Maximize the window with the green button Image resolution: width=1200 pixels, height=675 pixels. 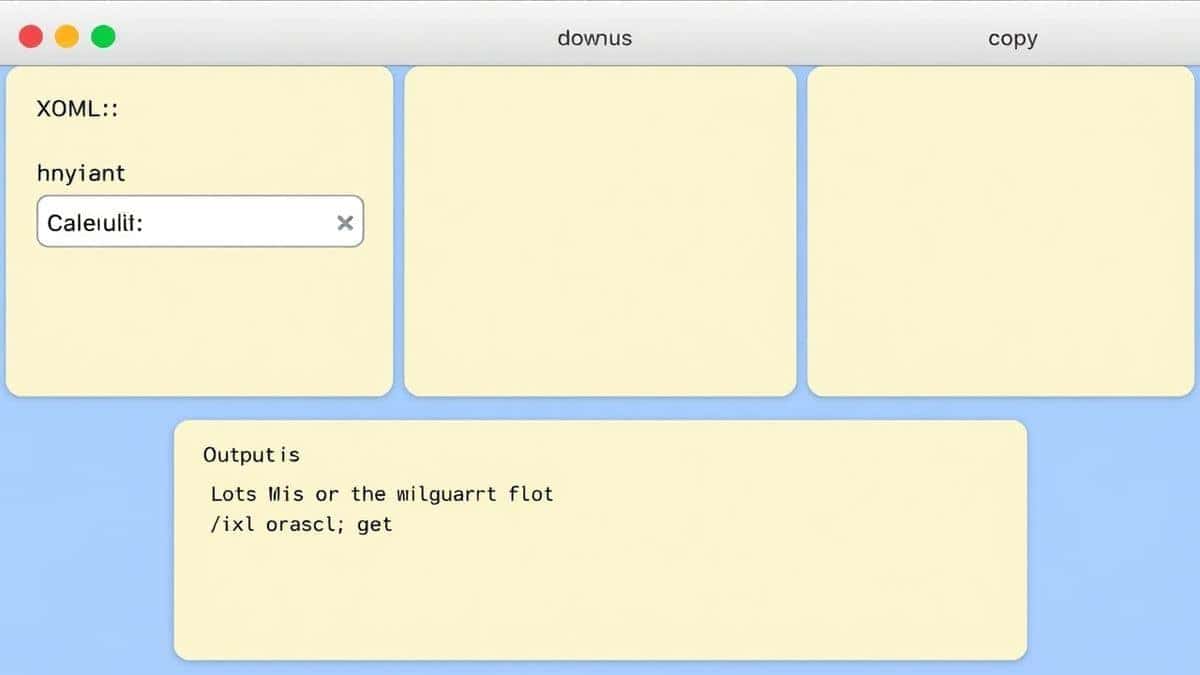(x=103, y=37)
